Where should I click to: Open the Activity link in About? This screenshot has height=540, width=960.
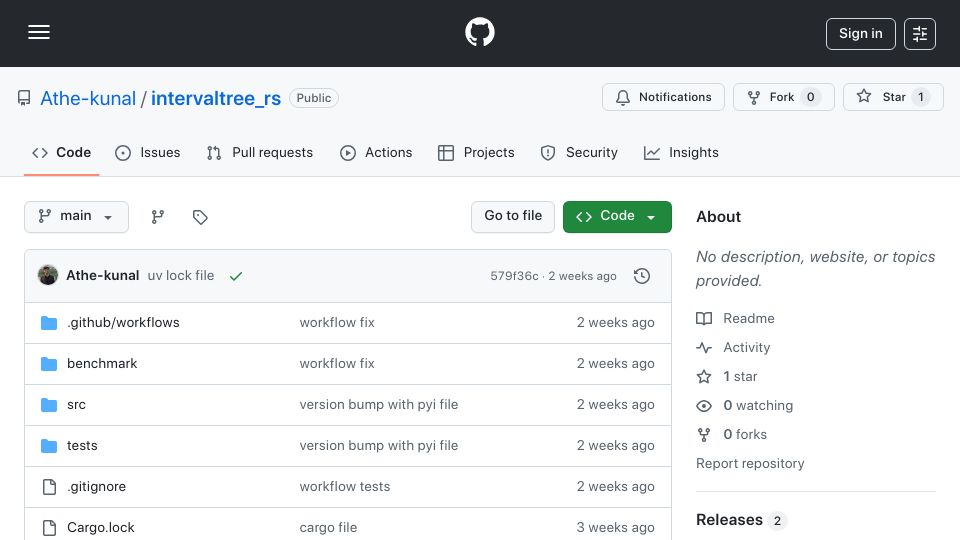point(746,348)
